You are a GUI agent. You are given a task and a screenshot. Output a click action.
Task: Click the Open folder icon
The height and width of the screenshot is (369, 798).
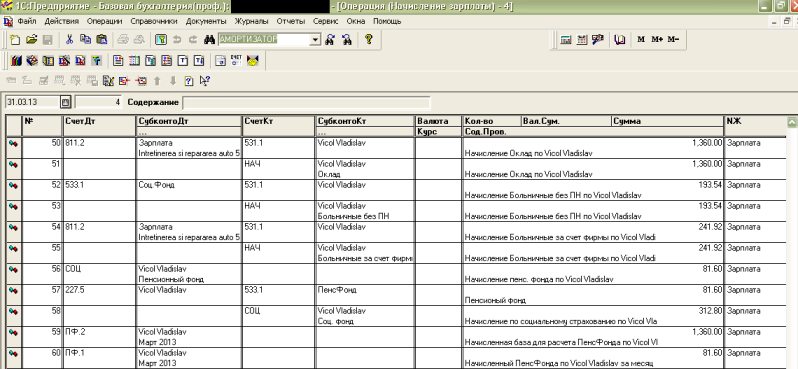[31, 39]
